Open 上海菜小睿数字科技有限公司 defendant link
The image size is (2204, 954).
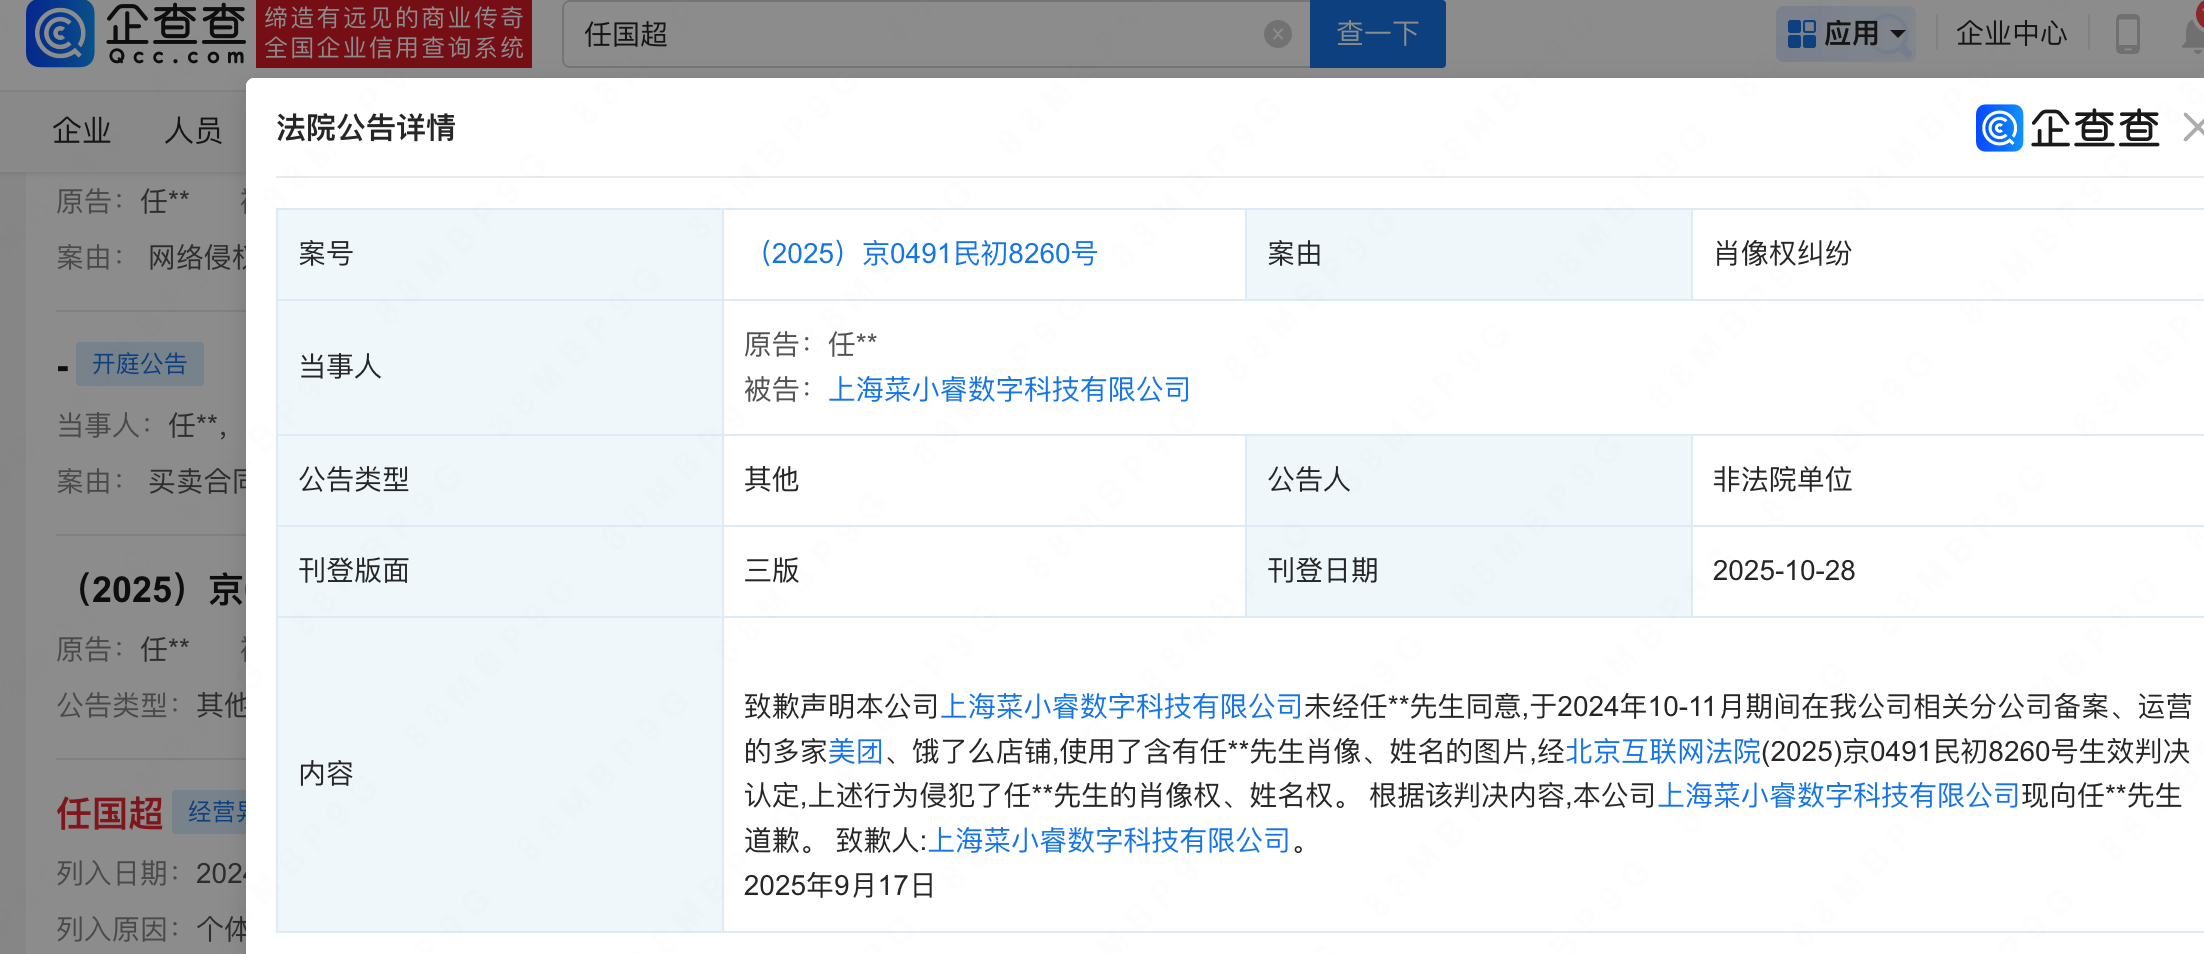coord(1009,389)
